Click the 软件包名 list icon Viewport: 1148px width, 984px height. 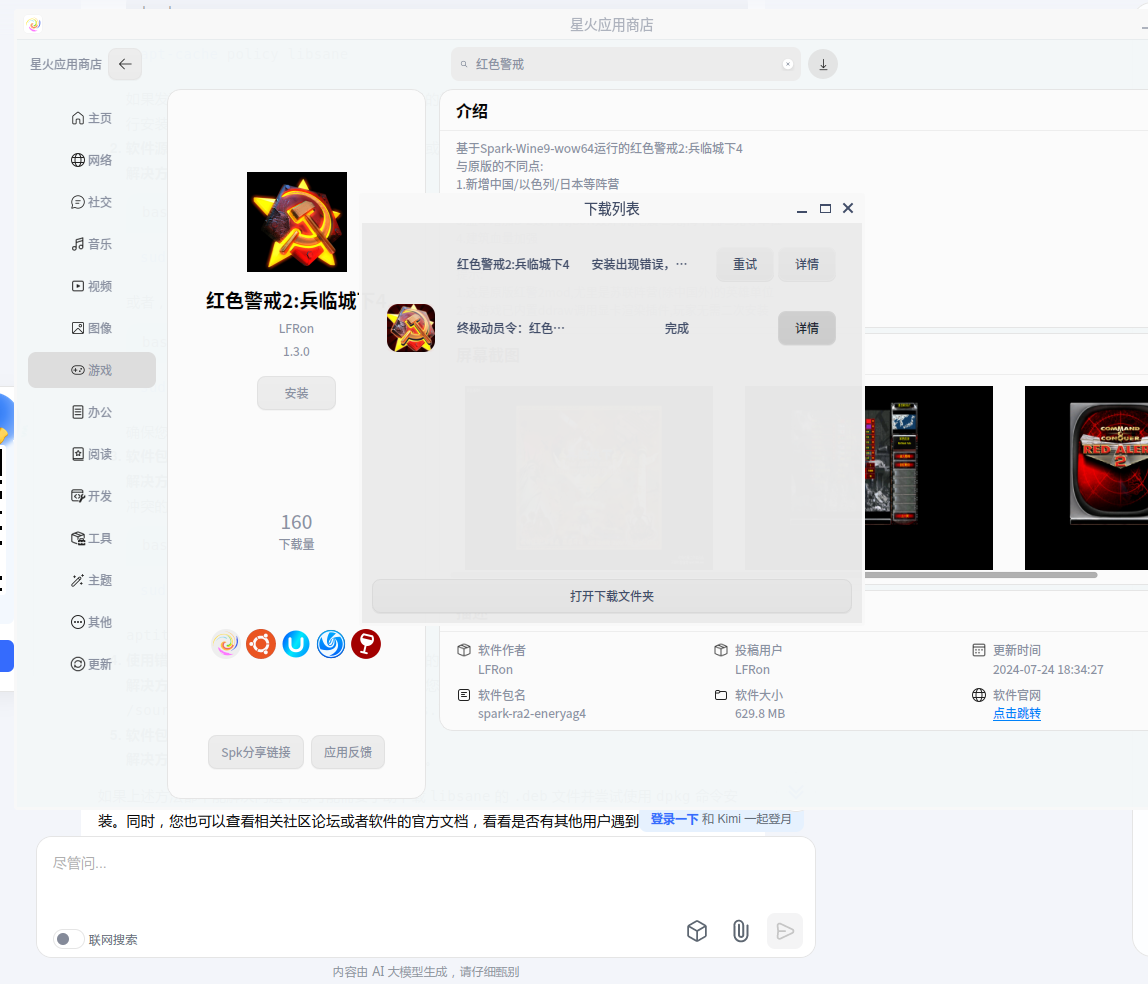pos(463,695)
